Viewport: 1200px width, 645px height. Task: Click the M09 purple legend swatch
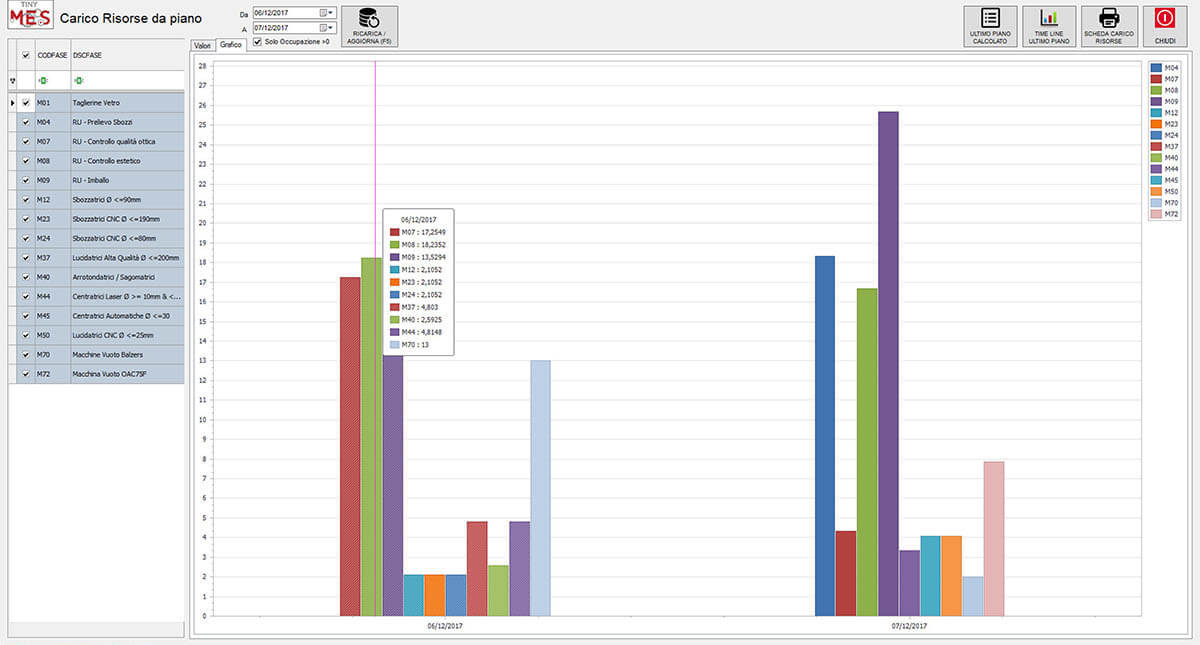point(1156,101)
